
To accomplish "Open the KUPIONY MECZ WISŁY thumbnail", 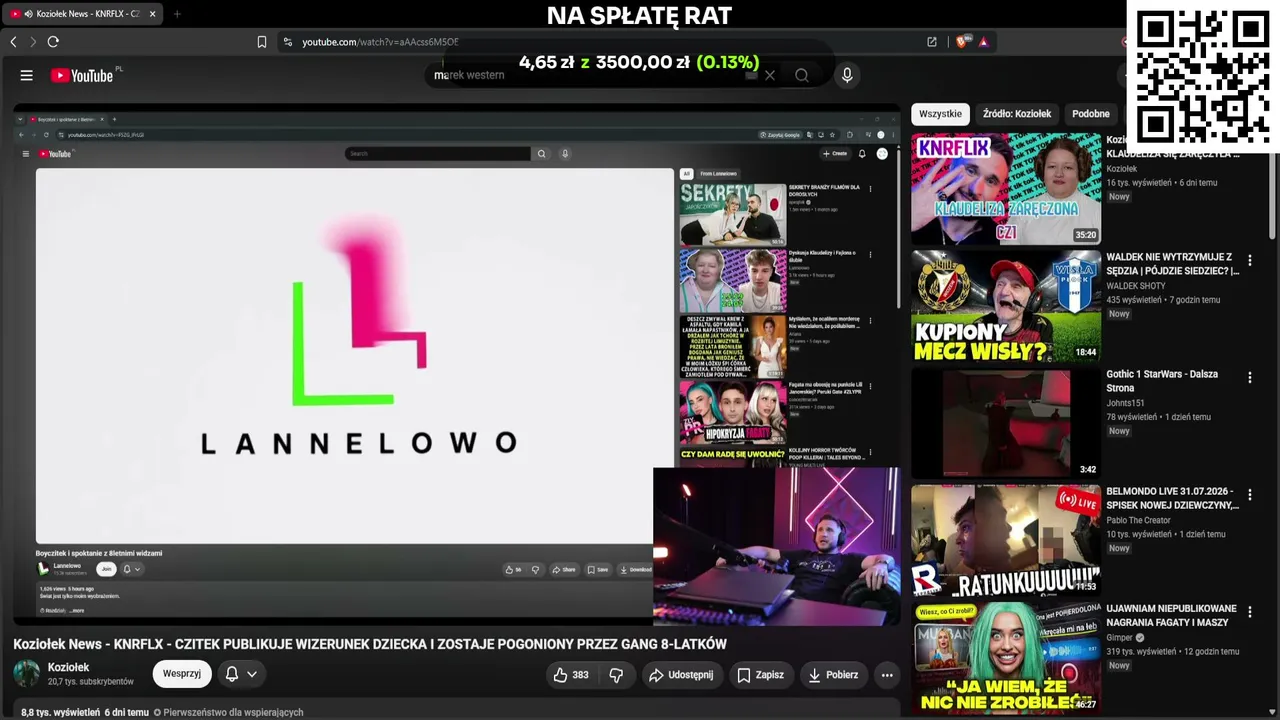I will [x=1006, y=307].
